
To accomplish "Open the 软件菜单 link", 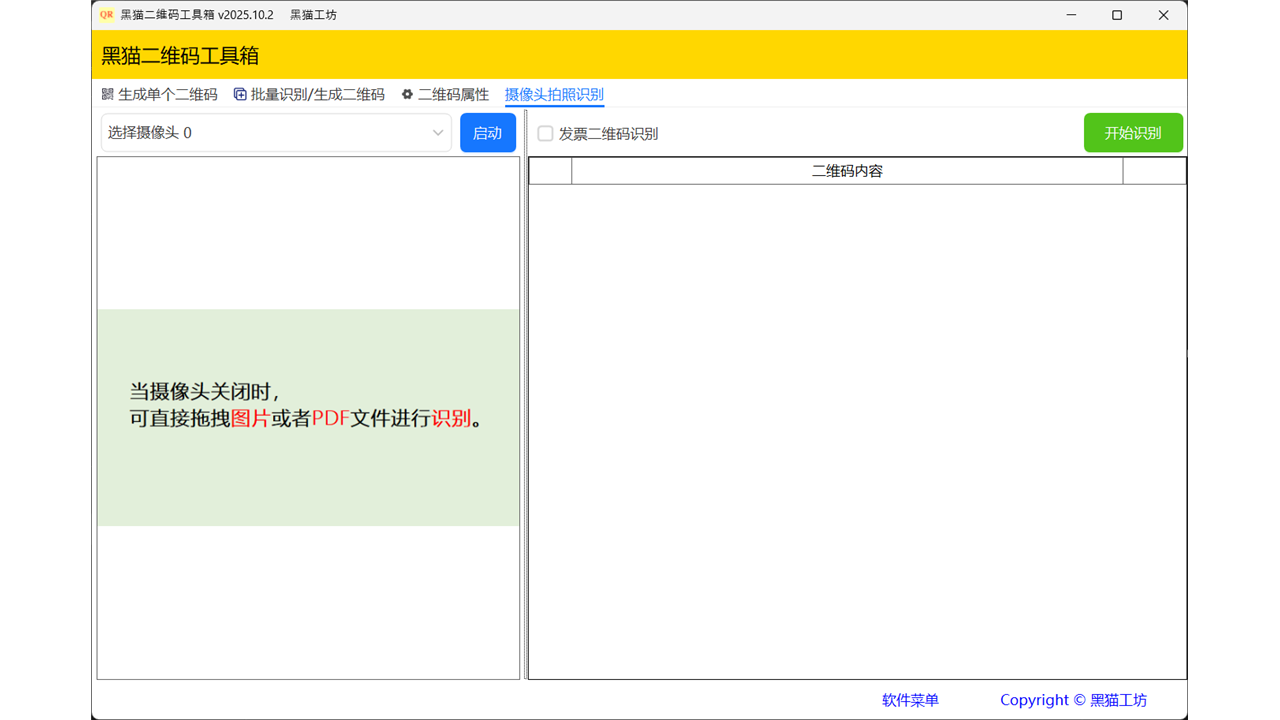I will (x=910, y=700).
